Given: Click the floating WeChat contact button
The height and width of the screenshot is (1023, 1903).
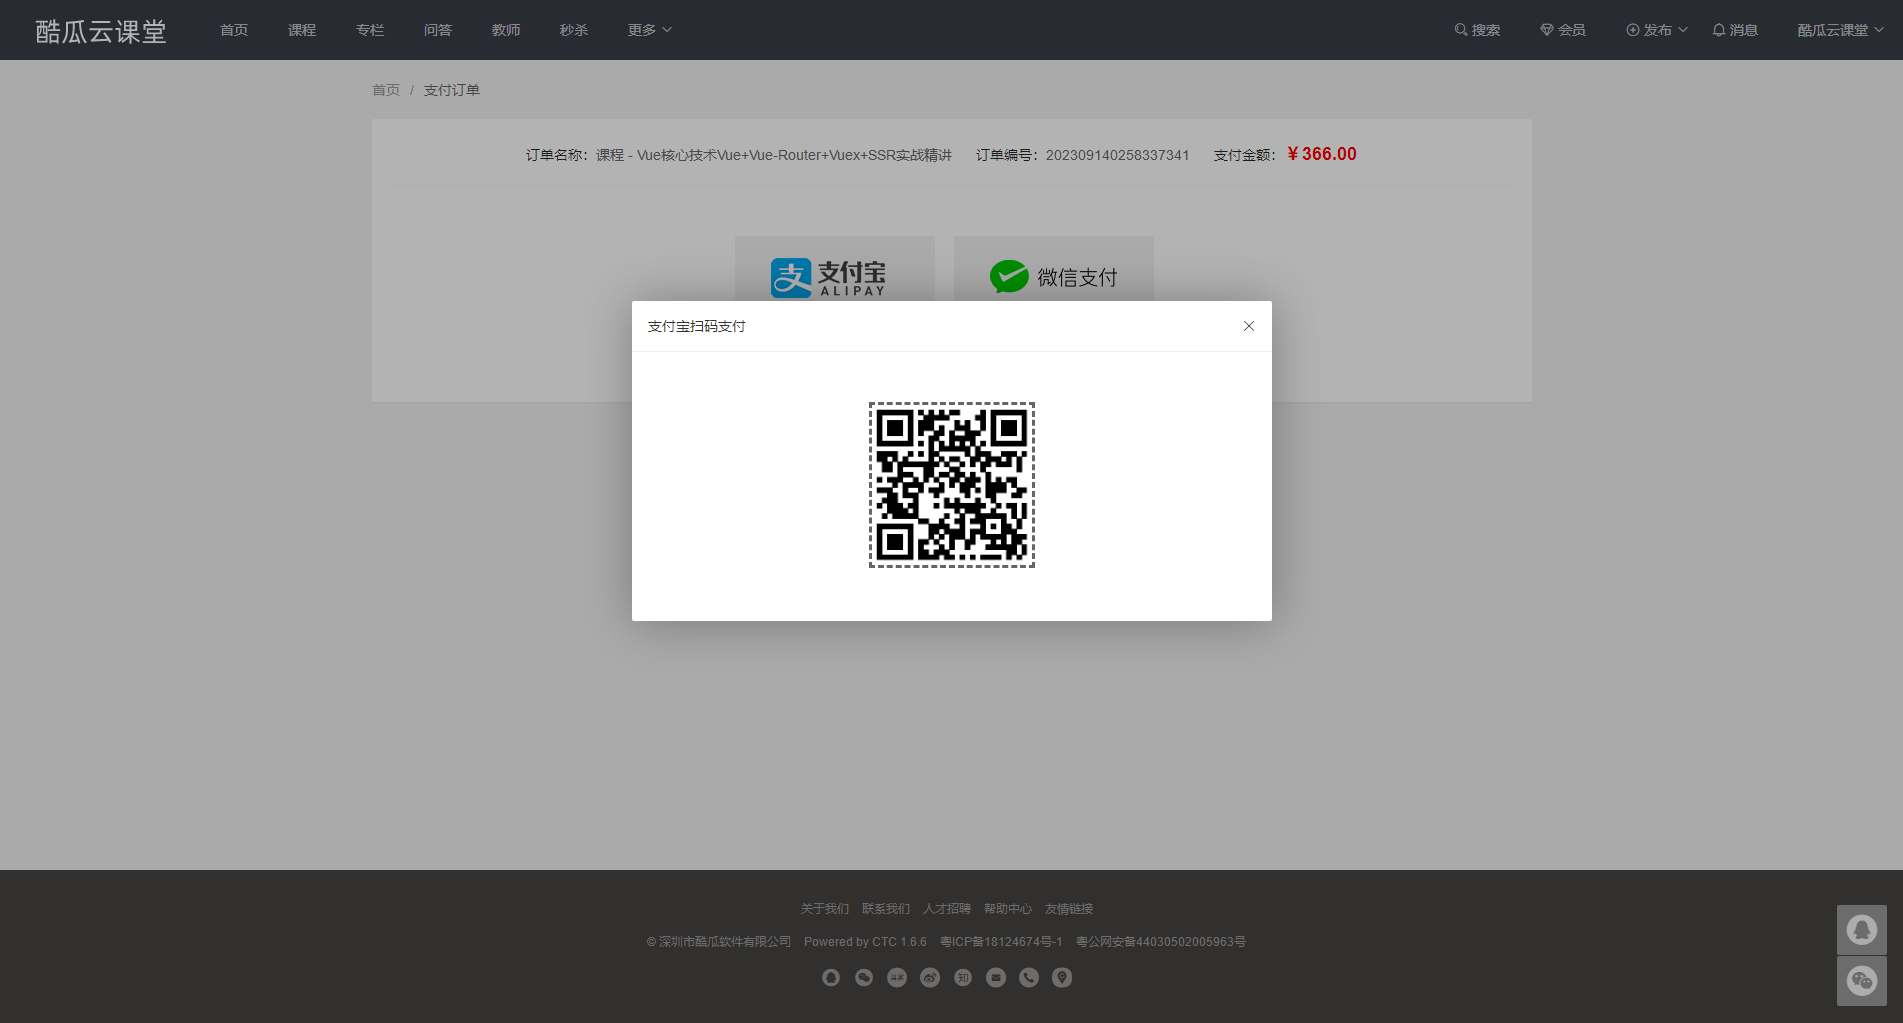Looking at the screenshot, I should (x=1862, y=981).
